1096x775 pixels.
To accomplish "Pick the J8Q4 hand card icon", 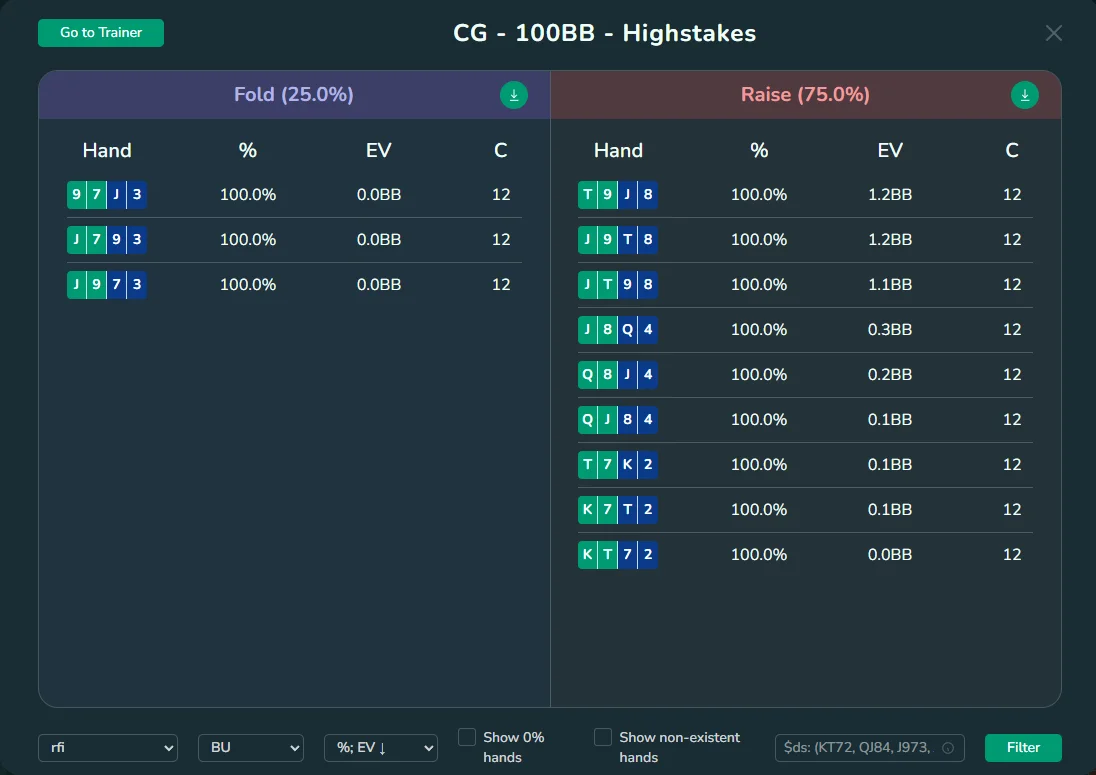I will [x=618, y=330].
